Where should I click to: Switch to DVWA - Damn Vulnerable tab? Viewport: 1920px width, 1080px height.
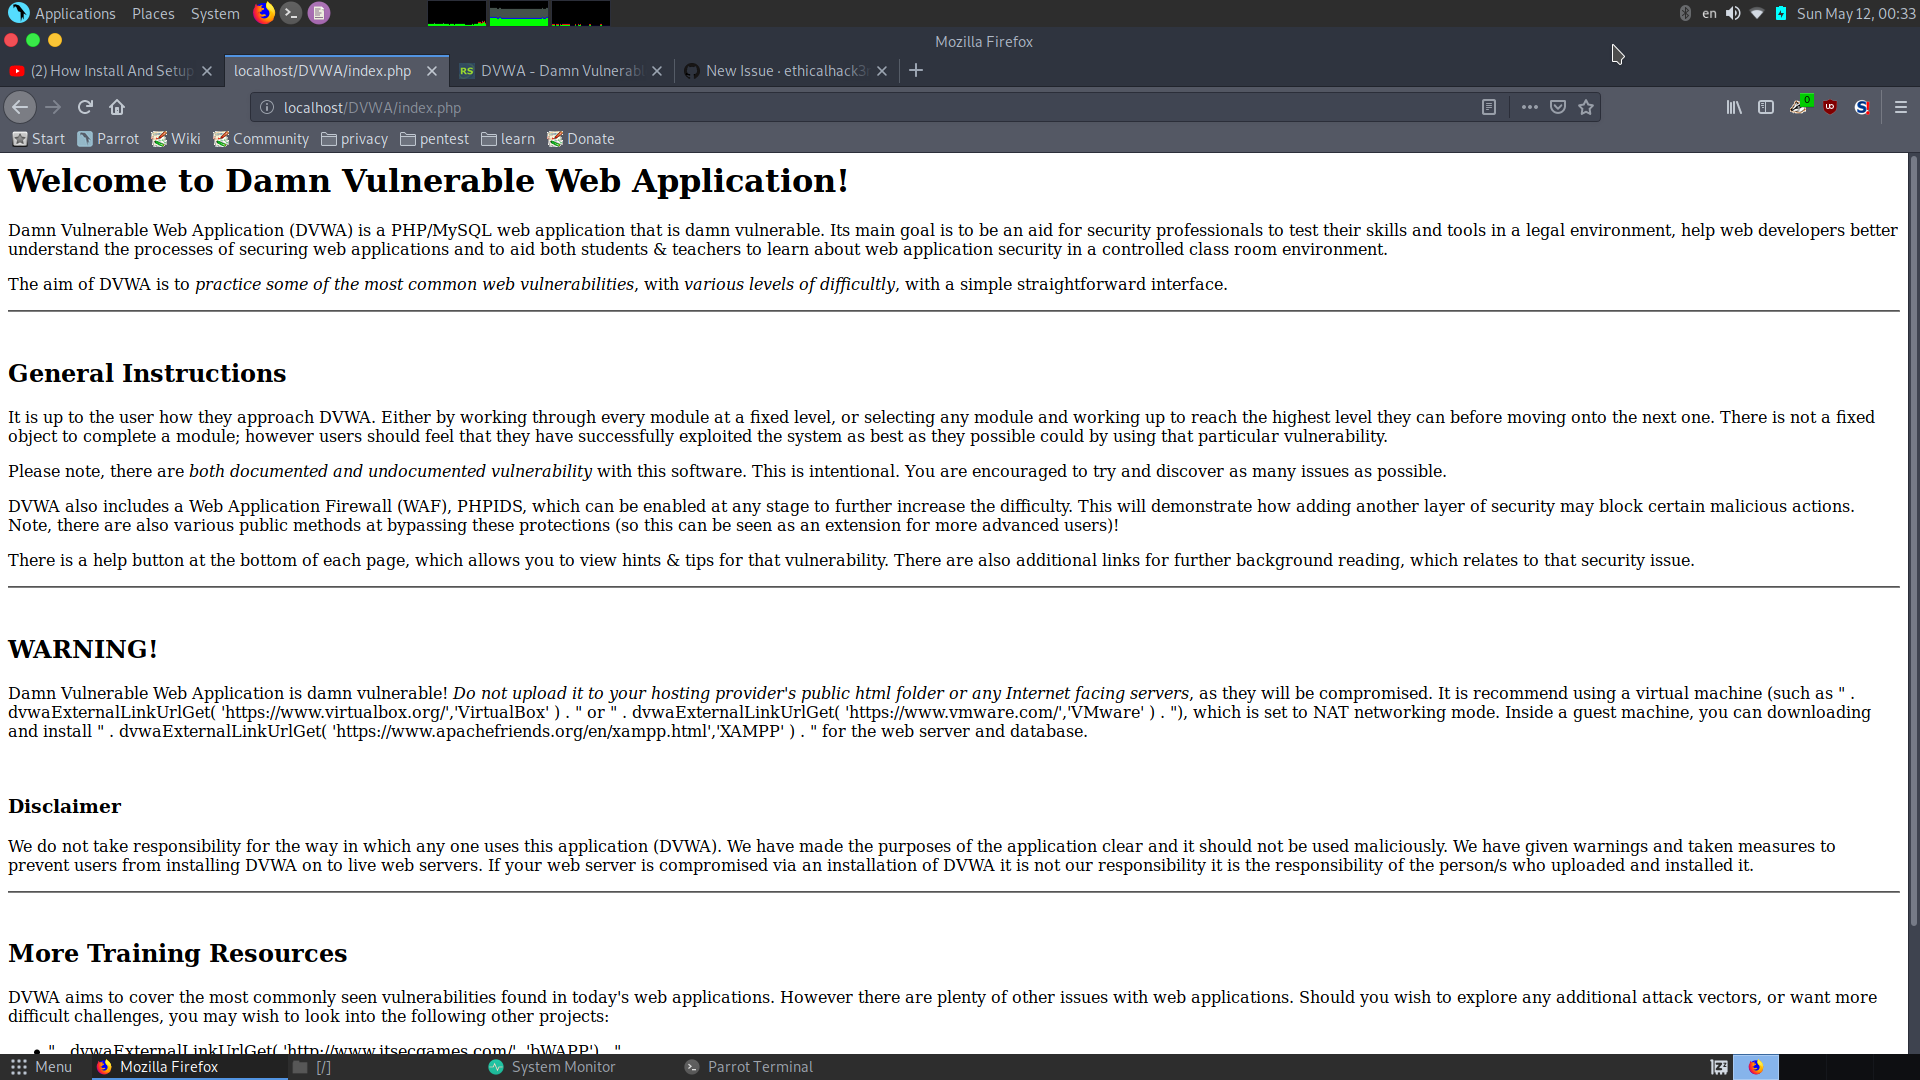point(560,71)
